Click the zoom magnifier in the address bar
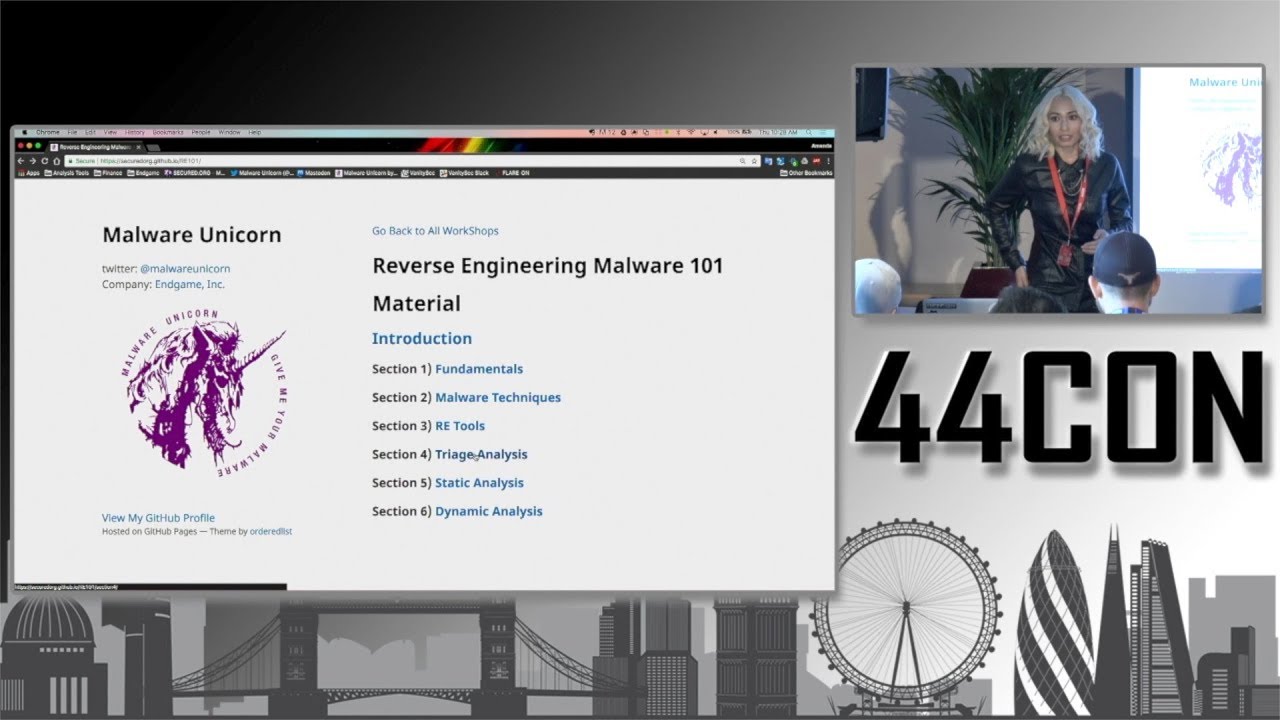The width and height of the screenshot is (1280, 720). coord(742,161)
